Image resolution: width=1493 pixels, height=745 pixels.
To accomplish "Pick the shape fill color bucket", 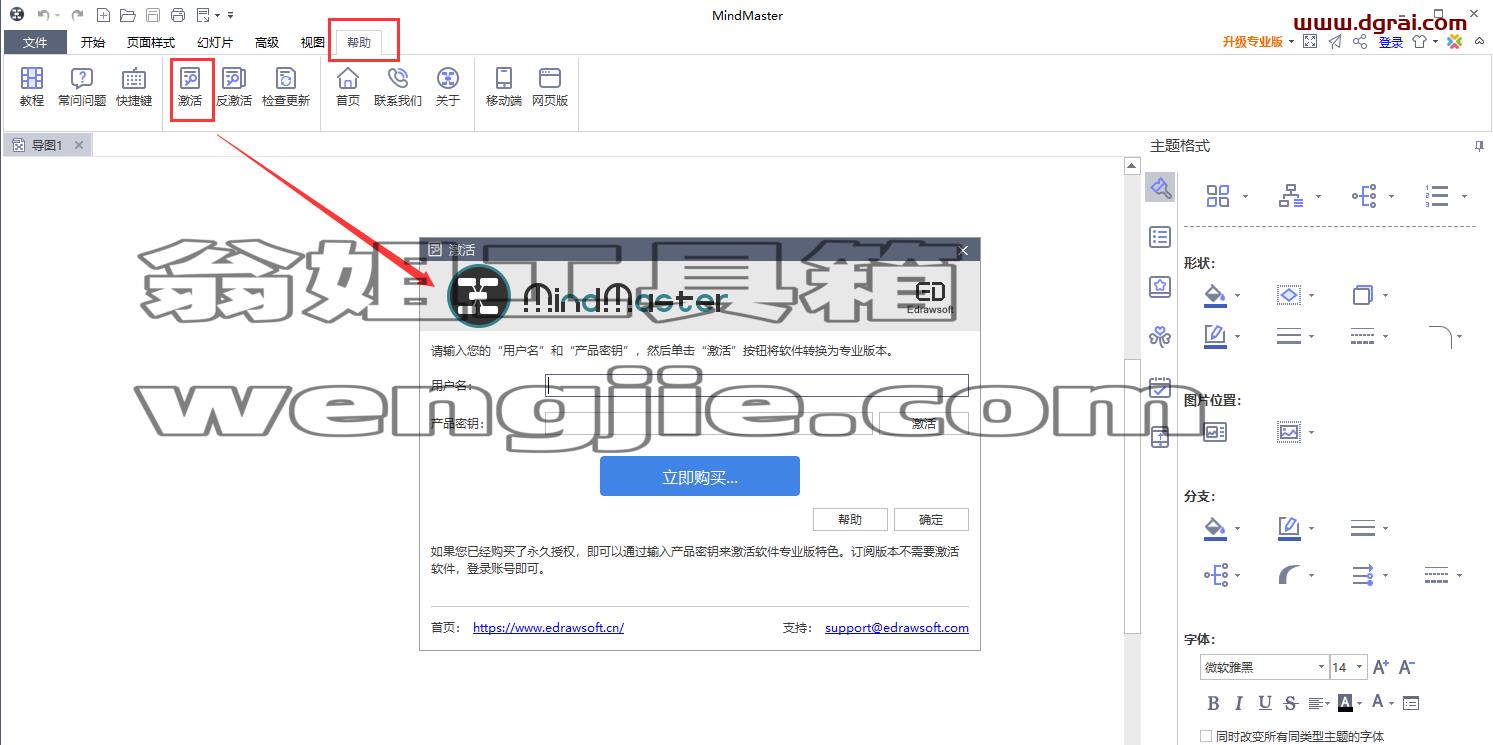I will pyautogui.click(x=1215, y=295).
